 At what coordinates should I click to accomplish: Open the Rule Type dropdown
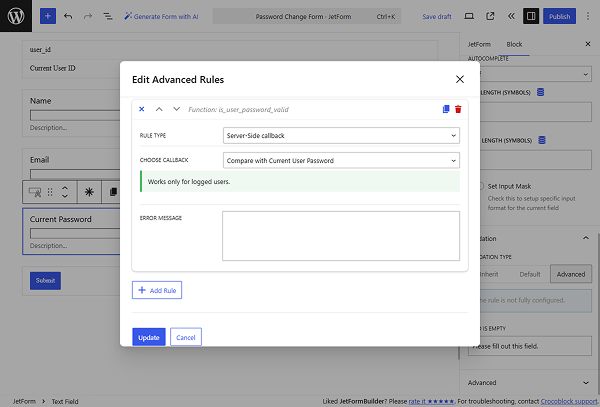coord(341,135)
